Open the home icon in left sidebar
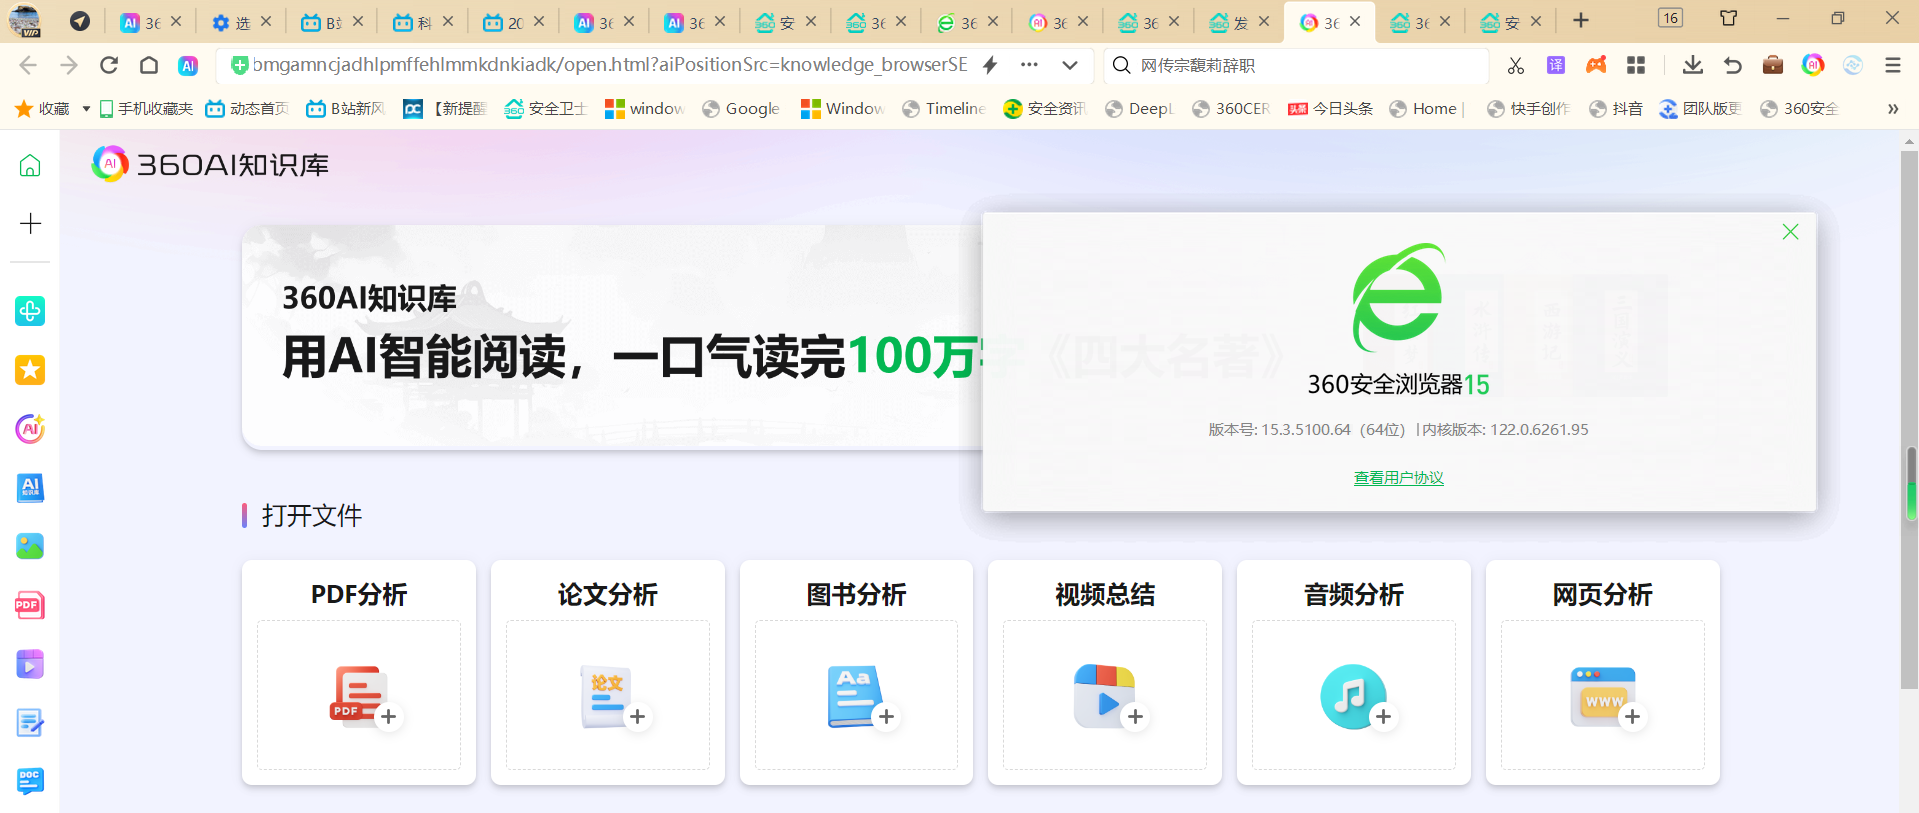This screenshot has height=813, width=1919. tap(30, 165)
